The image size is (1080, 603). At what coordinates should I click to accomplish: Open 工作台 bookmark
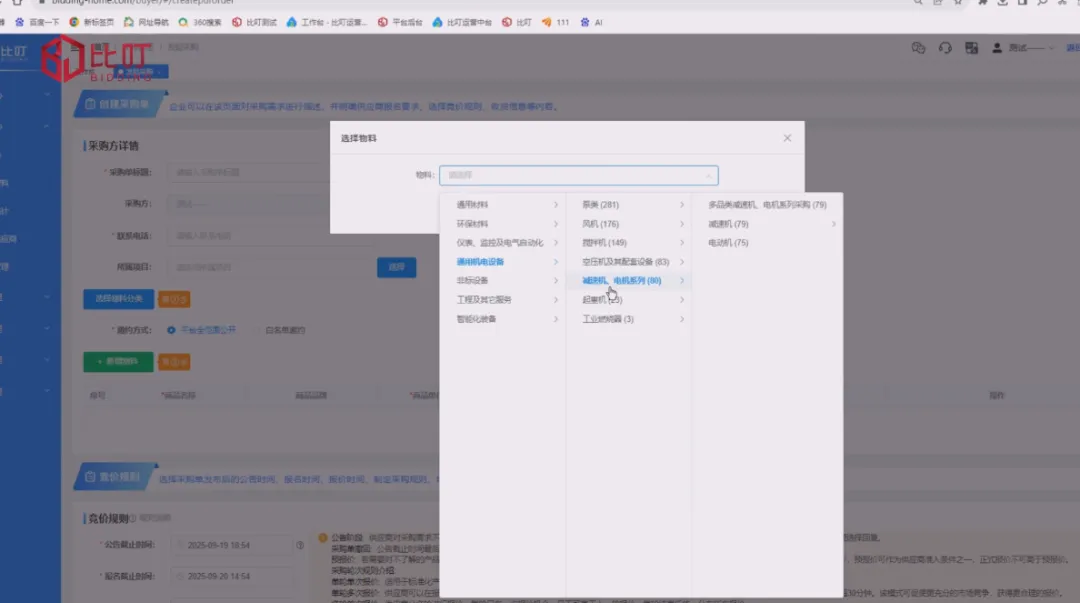point(326,22)
